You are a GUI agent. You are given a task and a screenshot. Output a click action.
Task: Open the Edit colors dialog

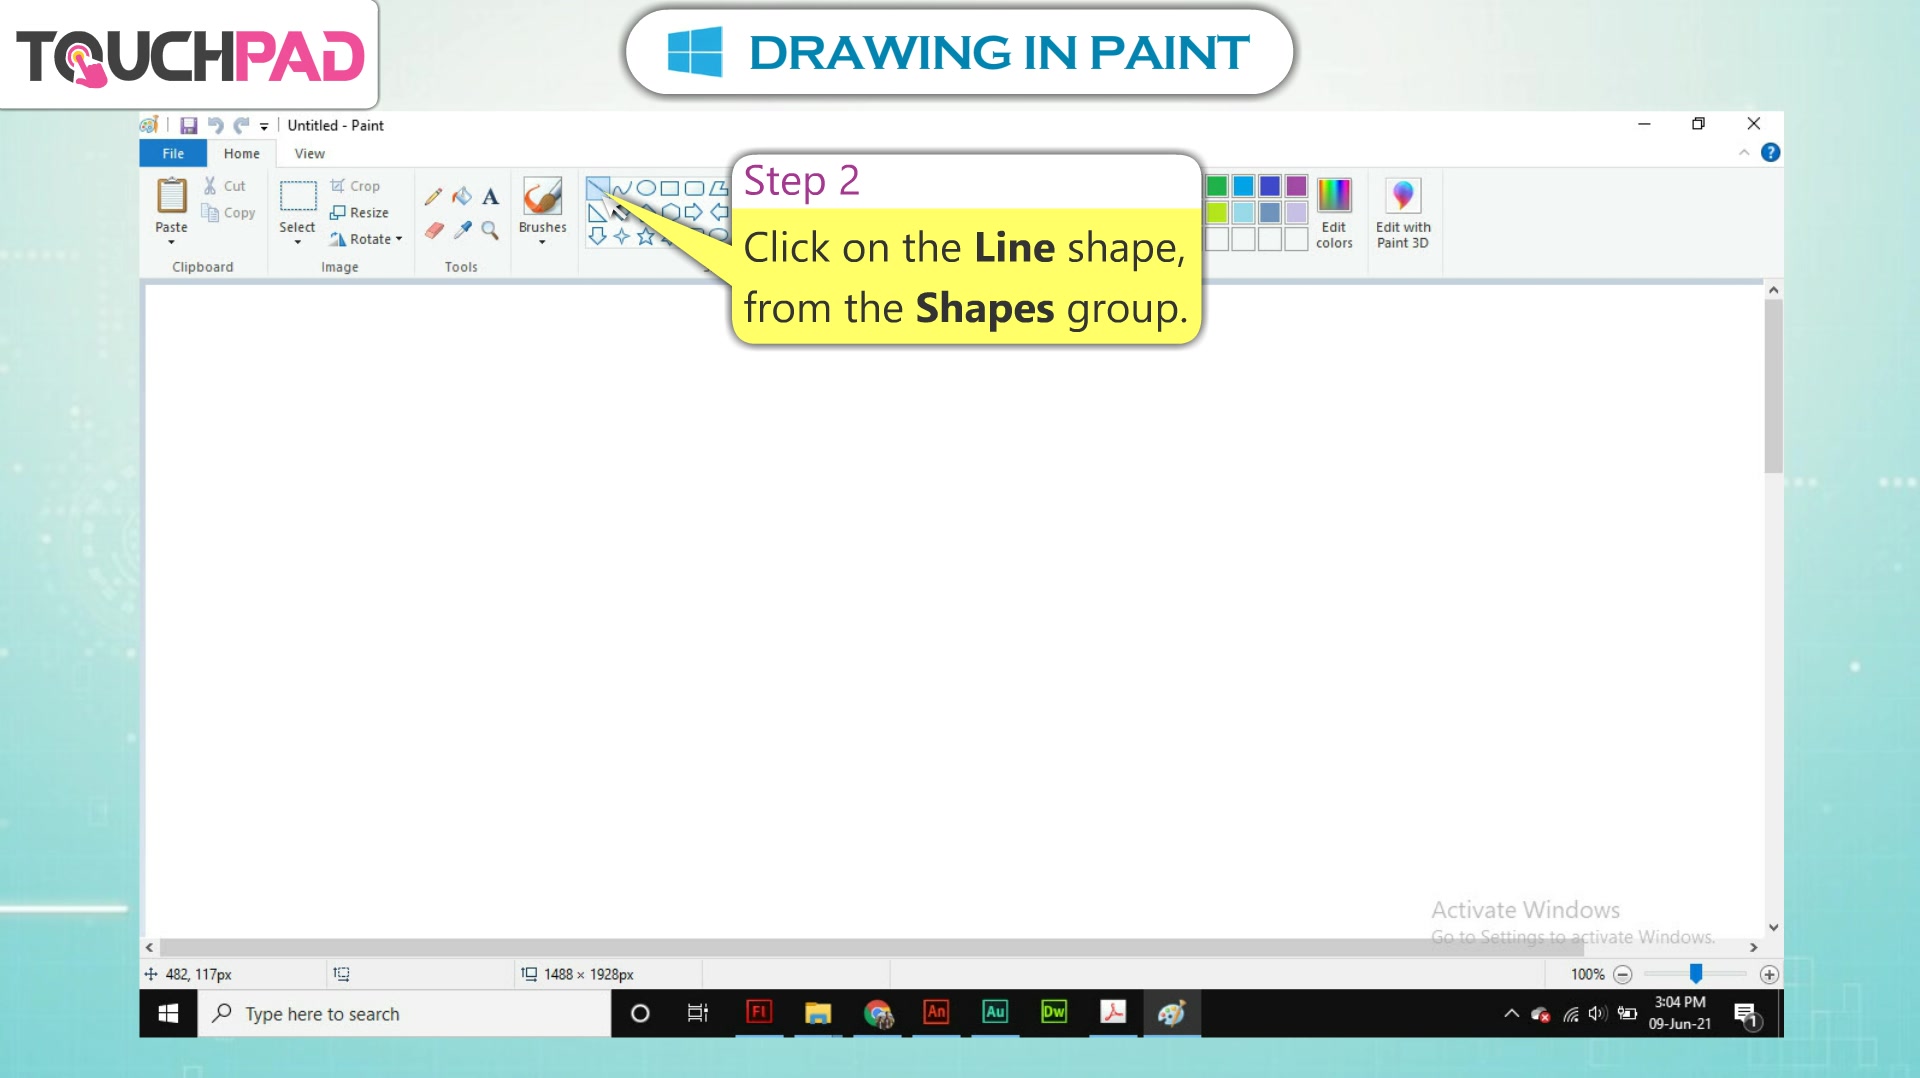(x=1334, y=212)
